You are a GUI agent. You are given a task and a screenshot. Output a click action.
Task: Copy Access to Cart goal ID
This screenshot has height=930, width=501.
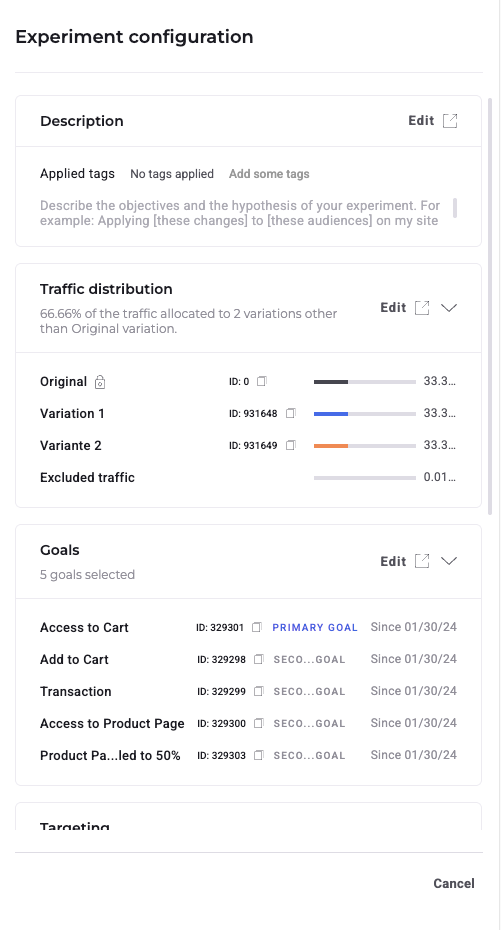pyautogui.click(x=257, y=628)
